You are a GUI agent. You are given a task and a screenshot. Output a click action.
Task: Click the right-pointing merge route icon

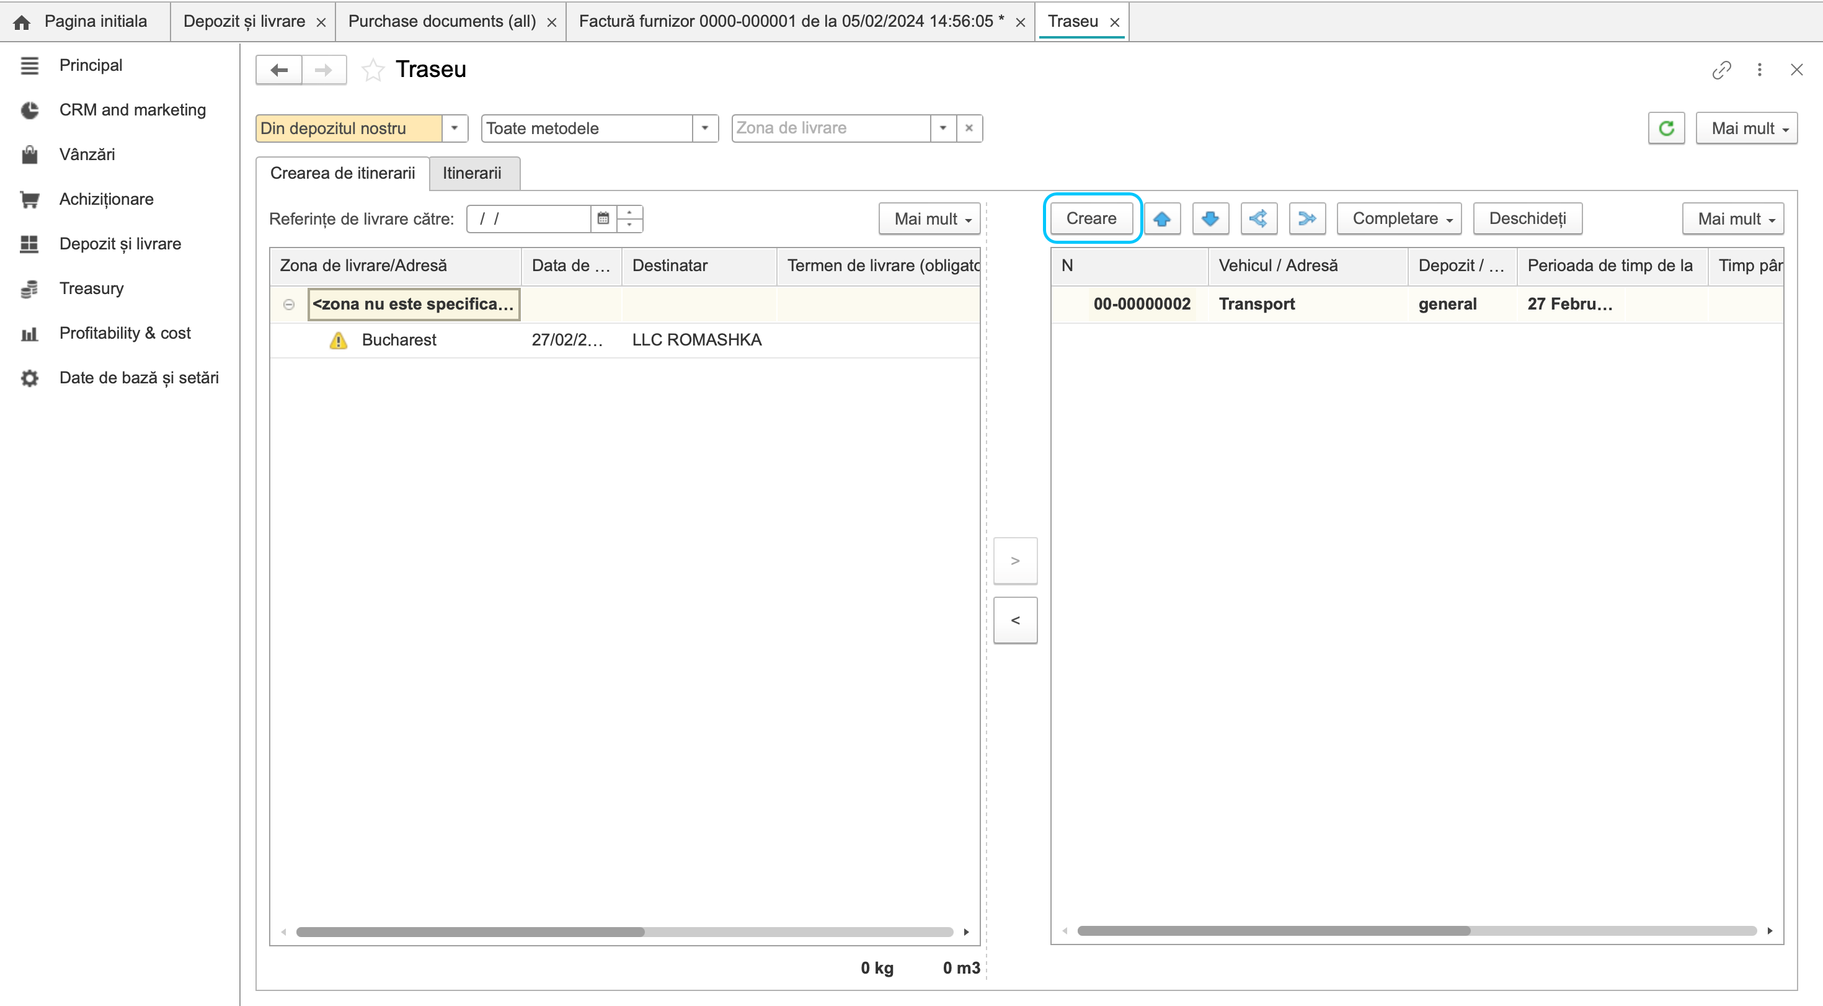point(1307,219)
